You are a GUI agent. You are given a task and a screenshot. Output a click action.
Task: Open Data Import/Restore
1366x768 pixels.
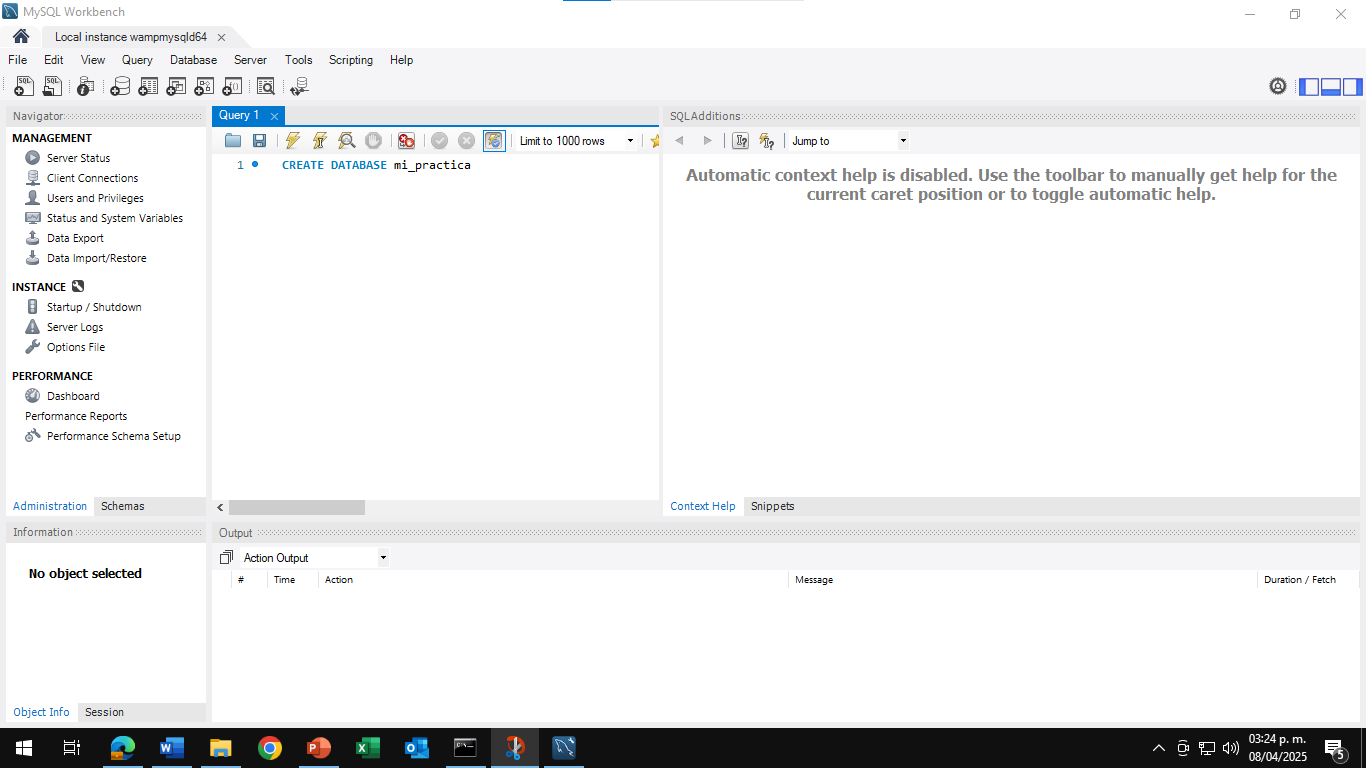(96, 258)
